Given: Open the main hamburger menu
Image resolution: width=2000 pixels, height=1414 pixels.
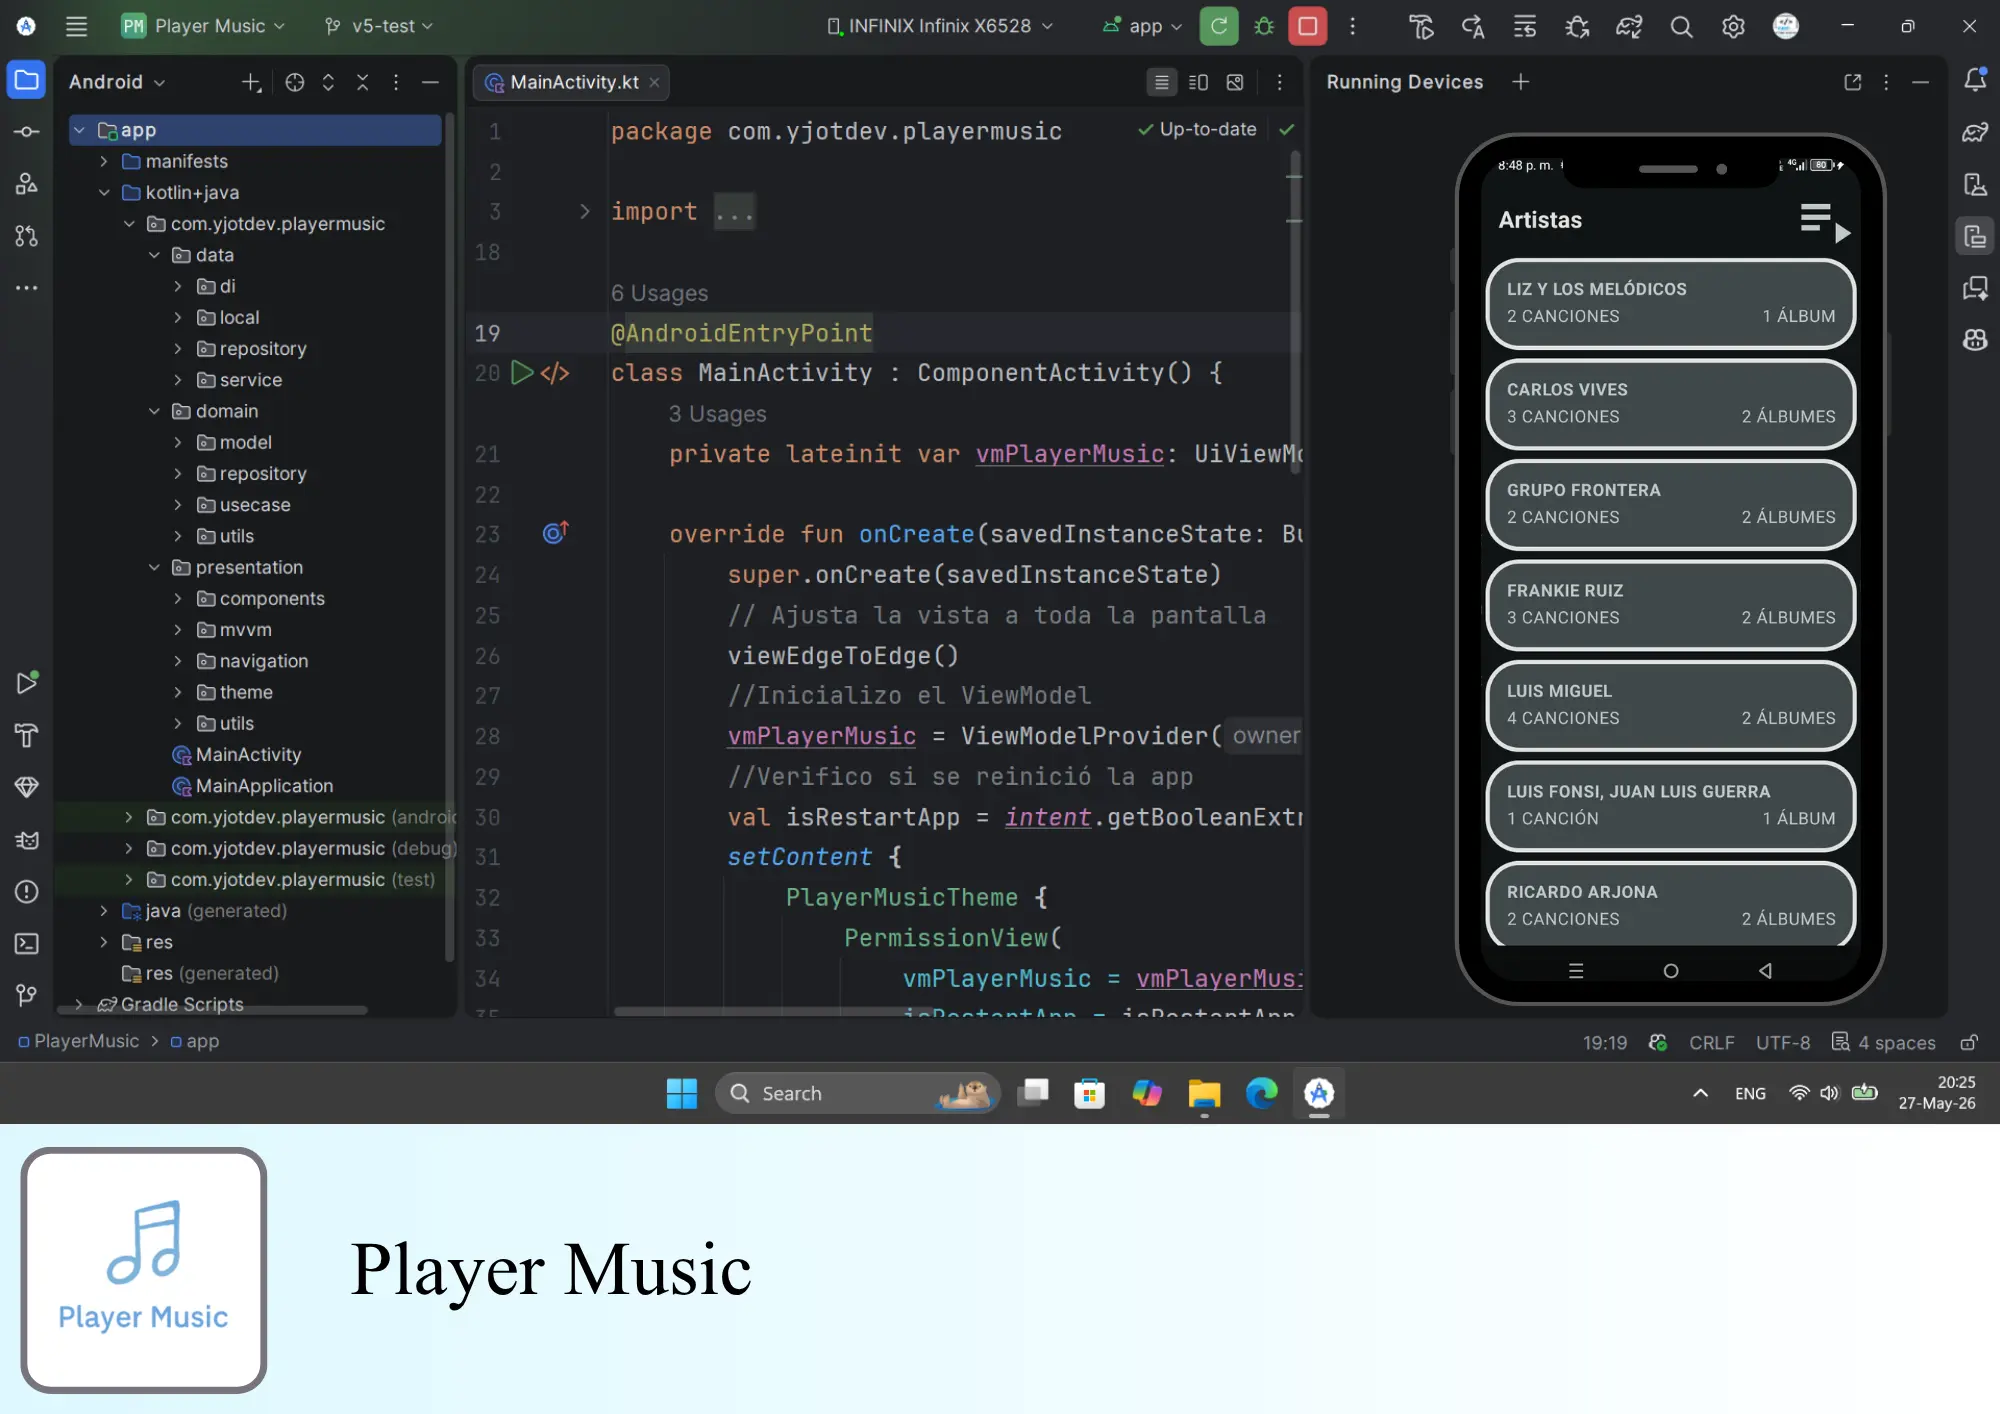Looking at the screenshot, I should tap(76, 26).
